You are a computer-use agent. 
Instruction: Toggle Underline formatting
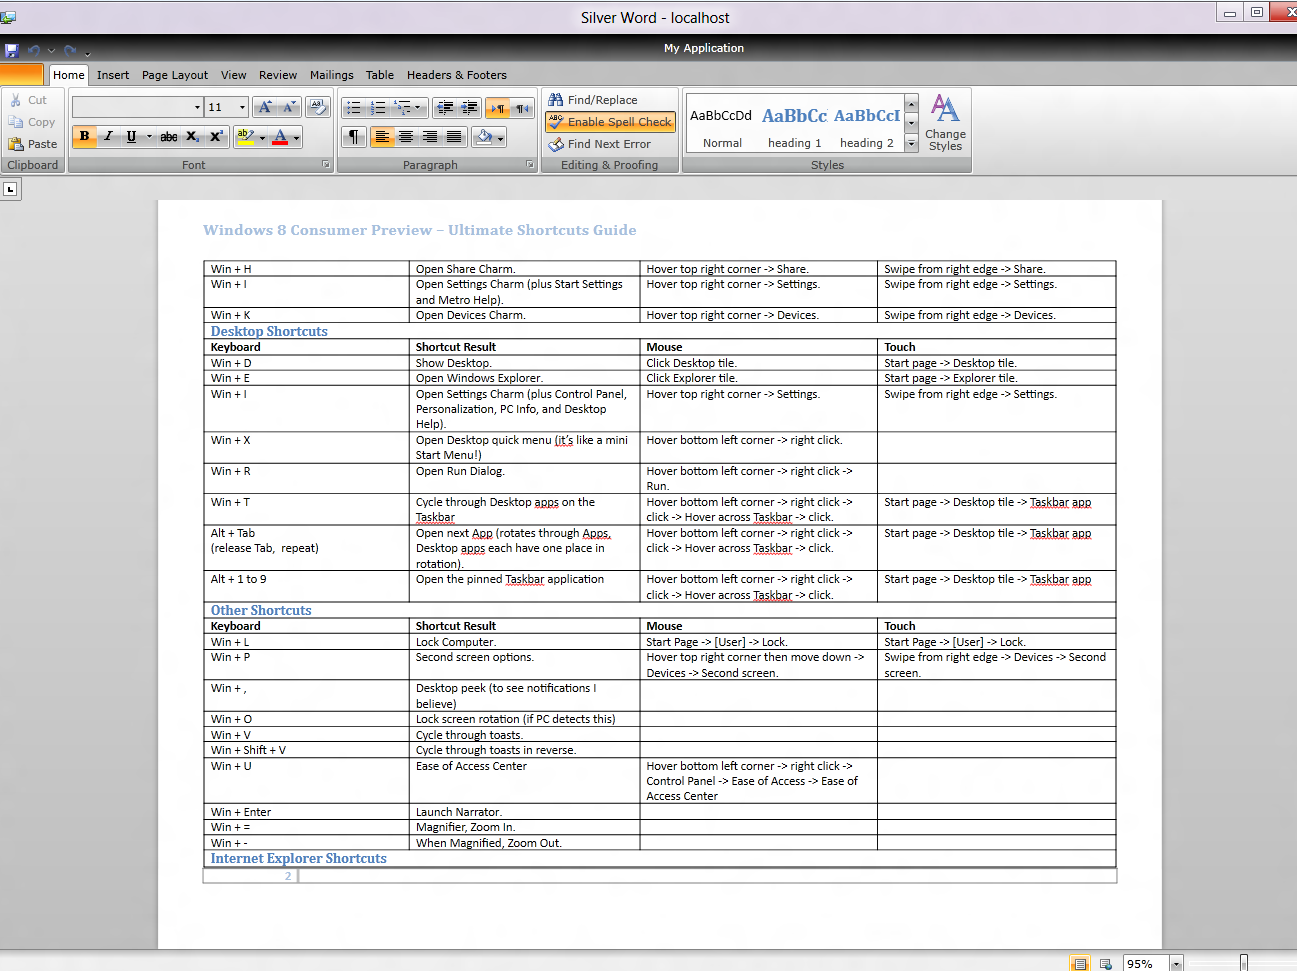tap(131, 137)
